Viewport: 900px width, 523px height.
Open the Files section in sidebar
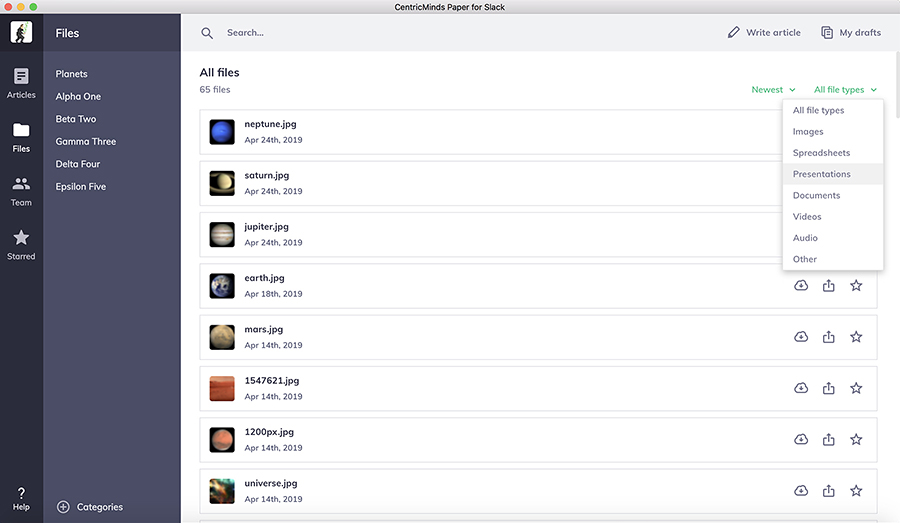pyautogui.click(x=21, y=138)
